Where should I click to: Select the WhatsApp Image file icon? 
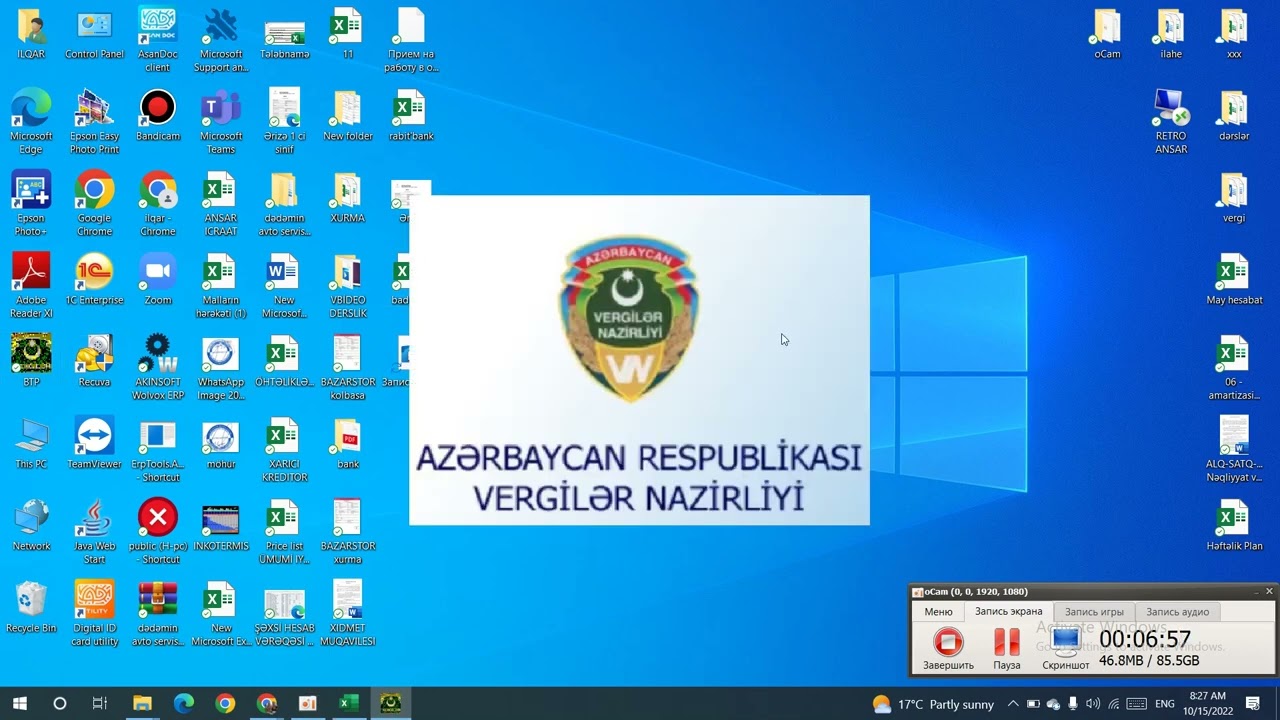tap(221, 368)
